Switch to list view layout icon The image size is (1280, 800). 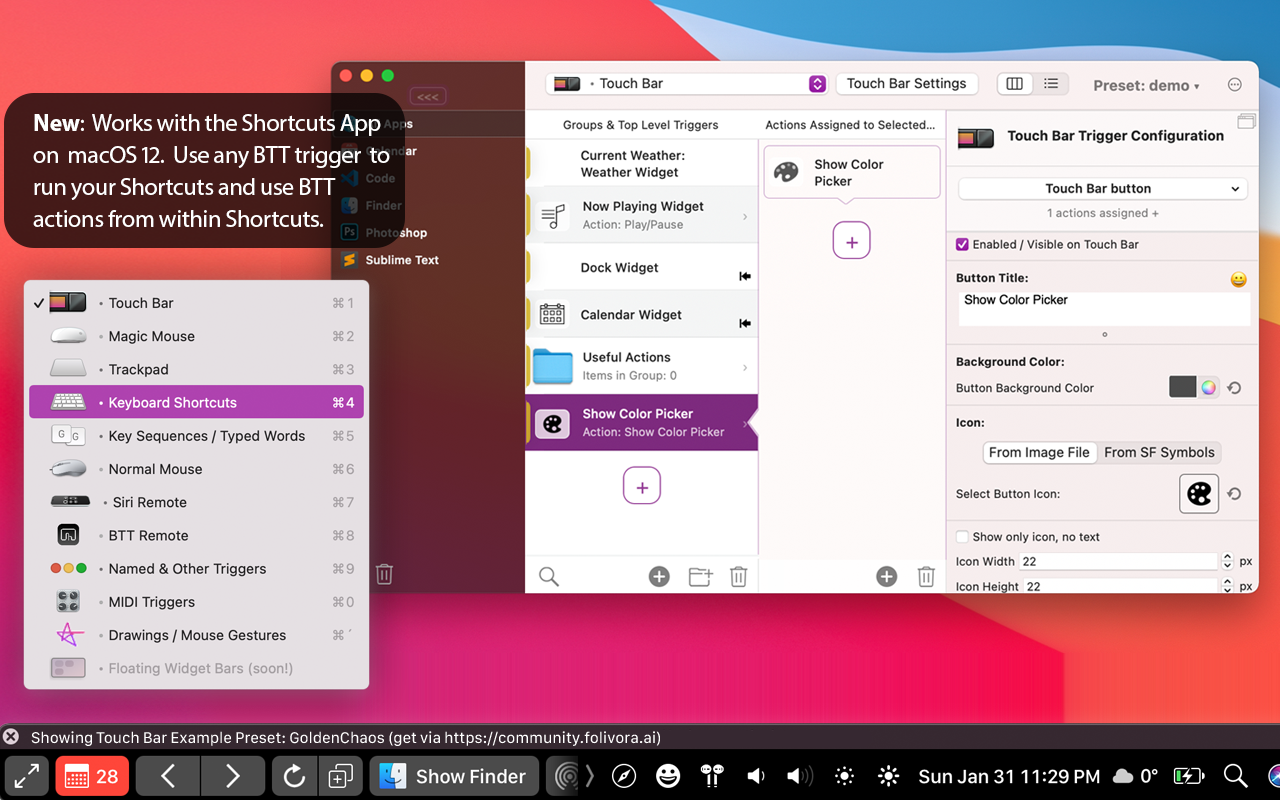pyautogui.click(x=1051, y=84)
